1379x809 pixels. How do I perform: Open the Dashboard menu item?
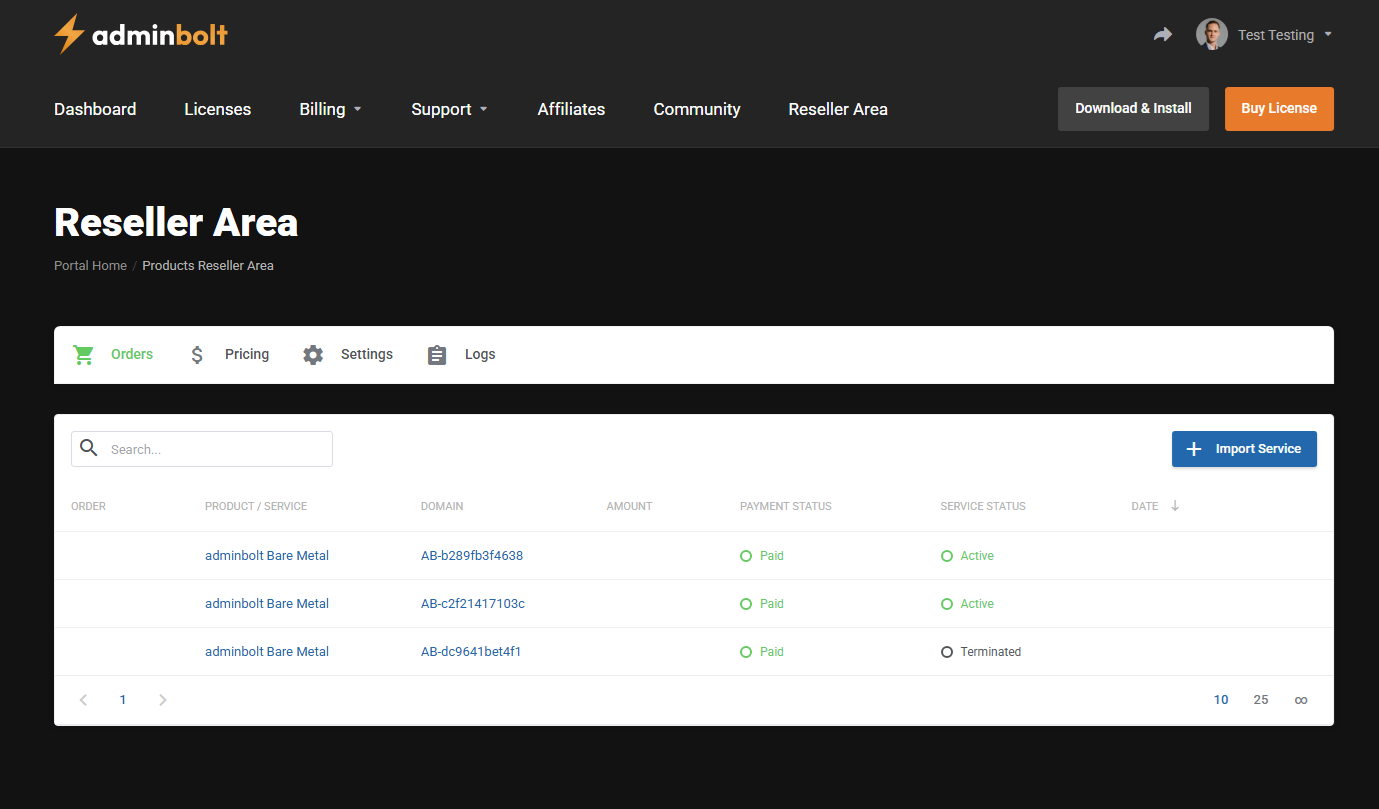[x=95, y=109]
